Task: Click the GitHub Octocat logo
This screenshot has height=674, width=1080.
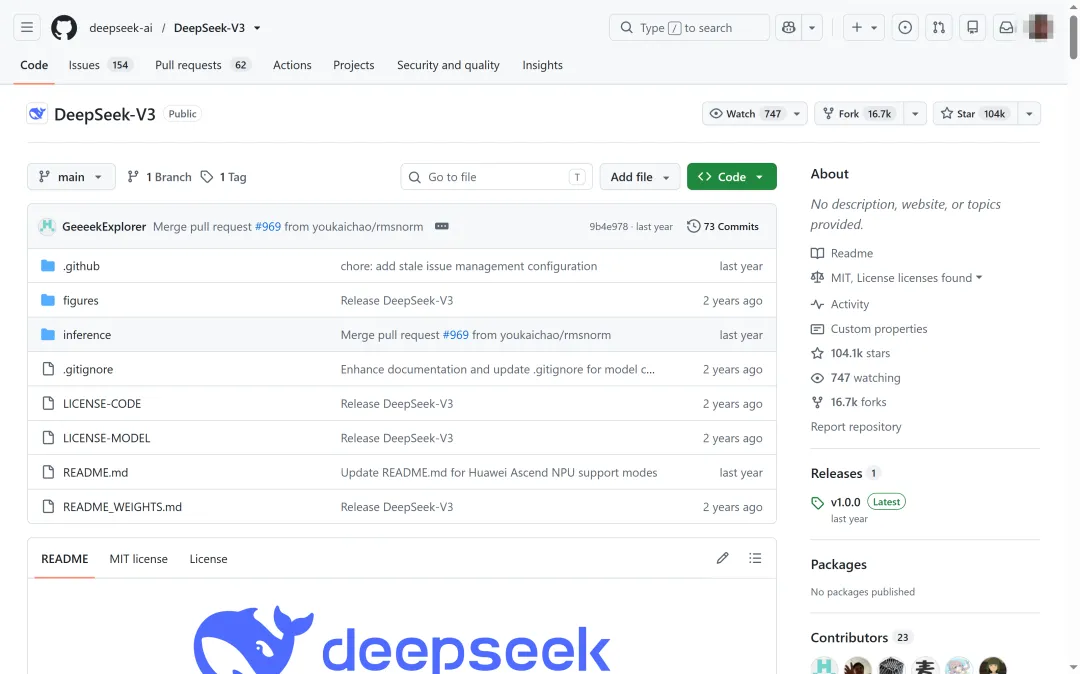Action: tap(64, 28)
